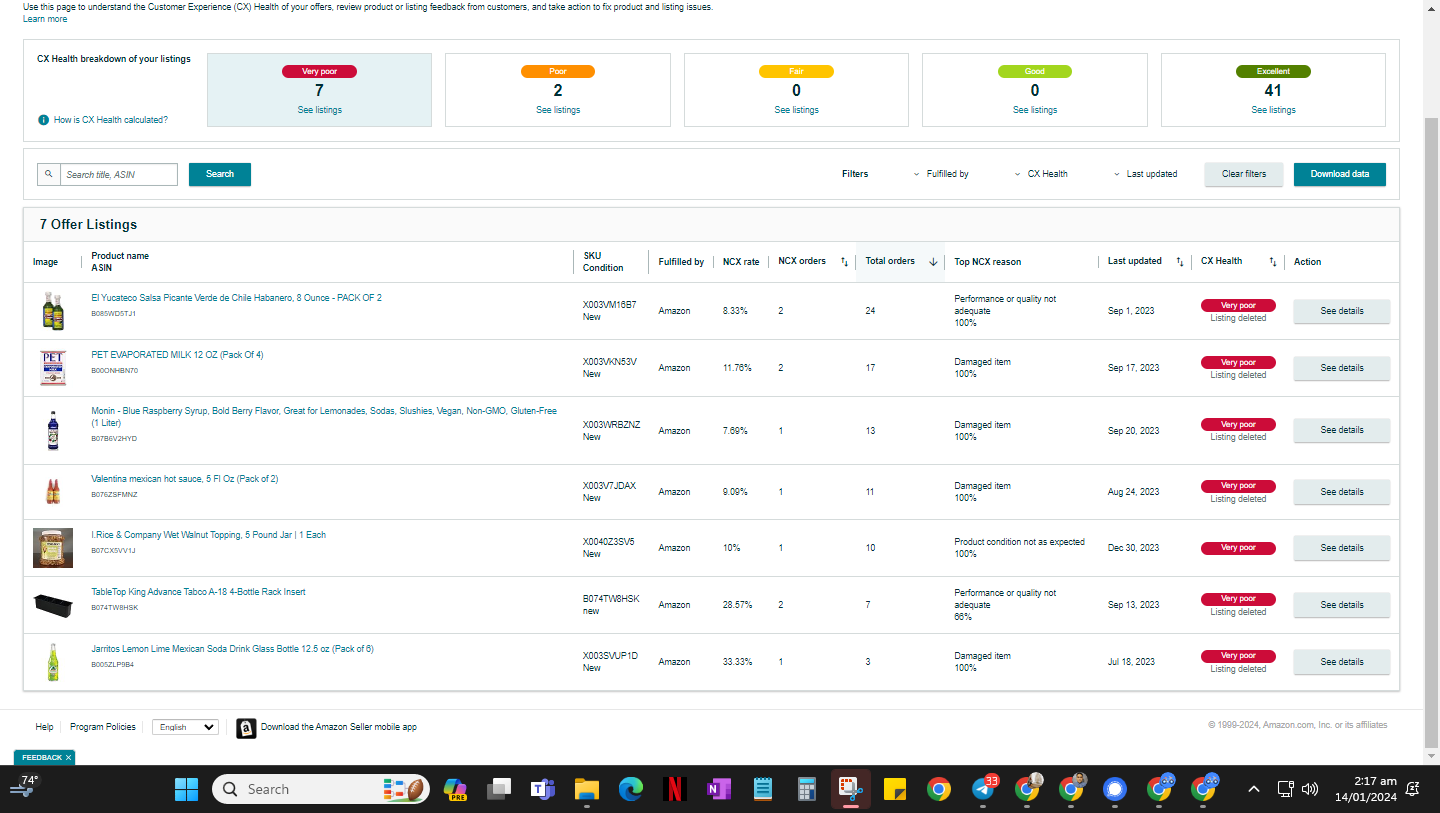This screenshot has width=1440, height=813.
Task: Open the English language selector
Action: click(185, 727)
